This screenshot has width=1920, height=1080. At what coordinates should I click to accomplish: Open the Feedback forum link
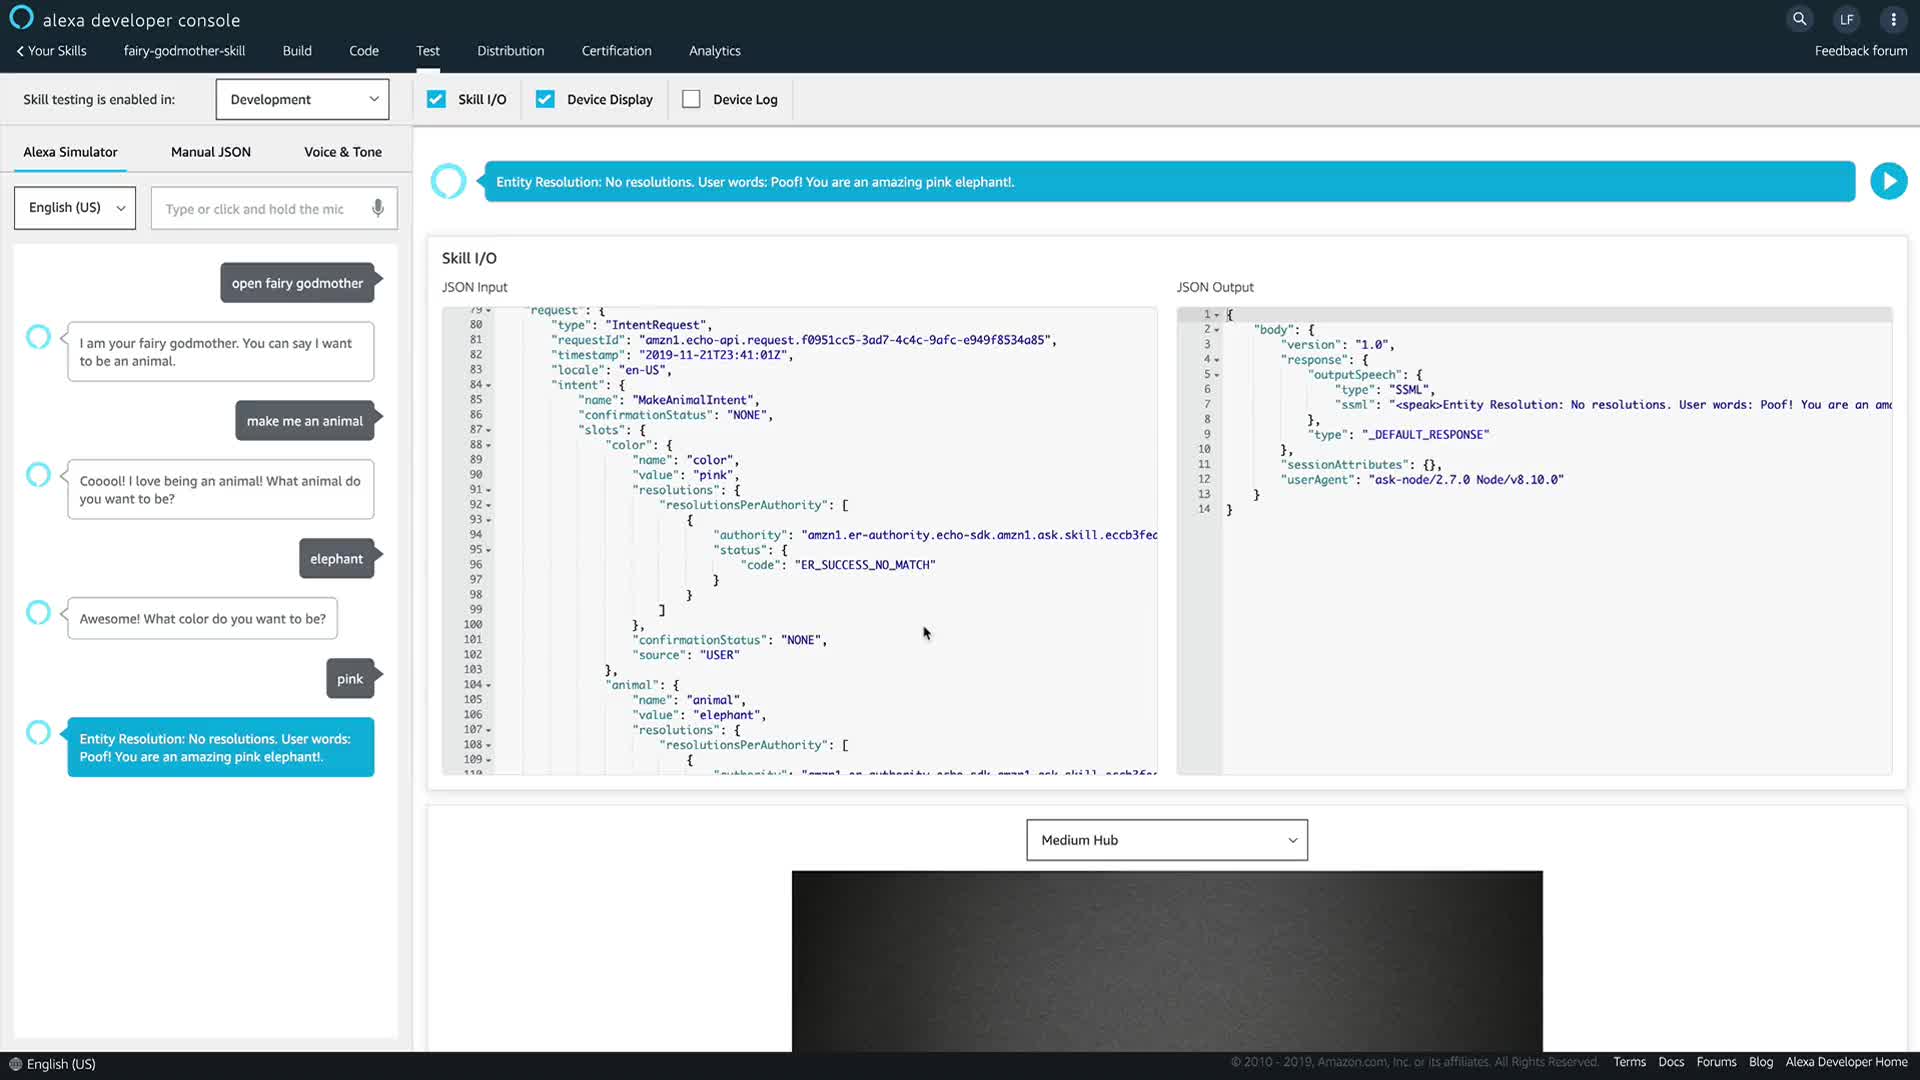[1860, 51]
